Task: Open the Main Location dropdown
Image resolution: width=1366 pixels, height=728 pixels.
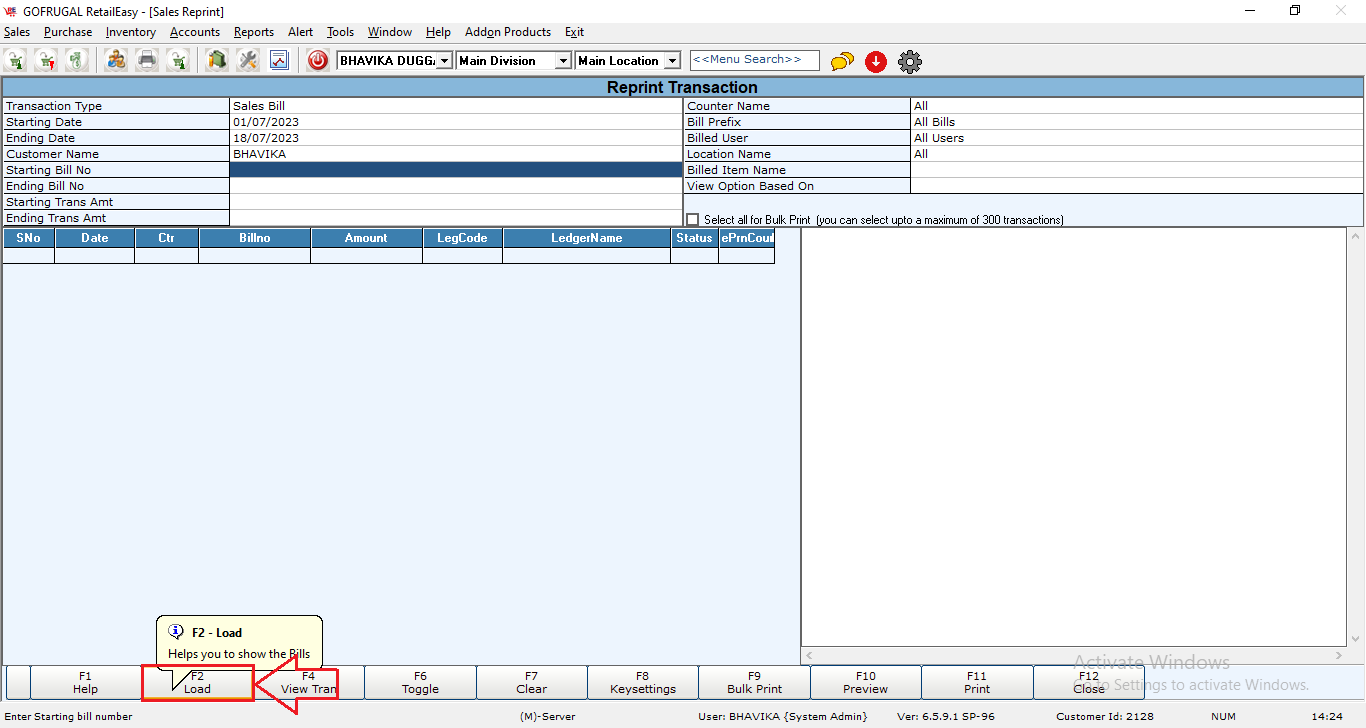Action: (x=672, y=61)
